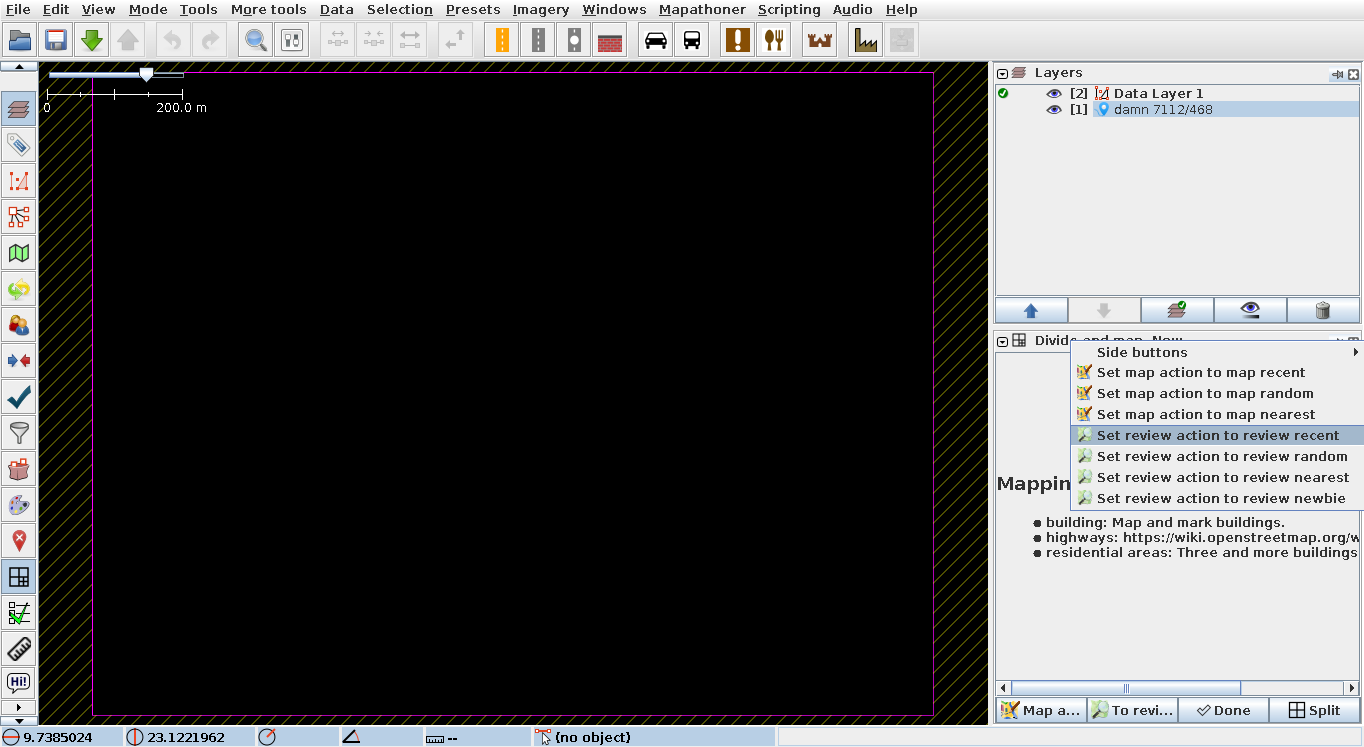Collapse the Divide and map panel

pos(1002,341)
